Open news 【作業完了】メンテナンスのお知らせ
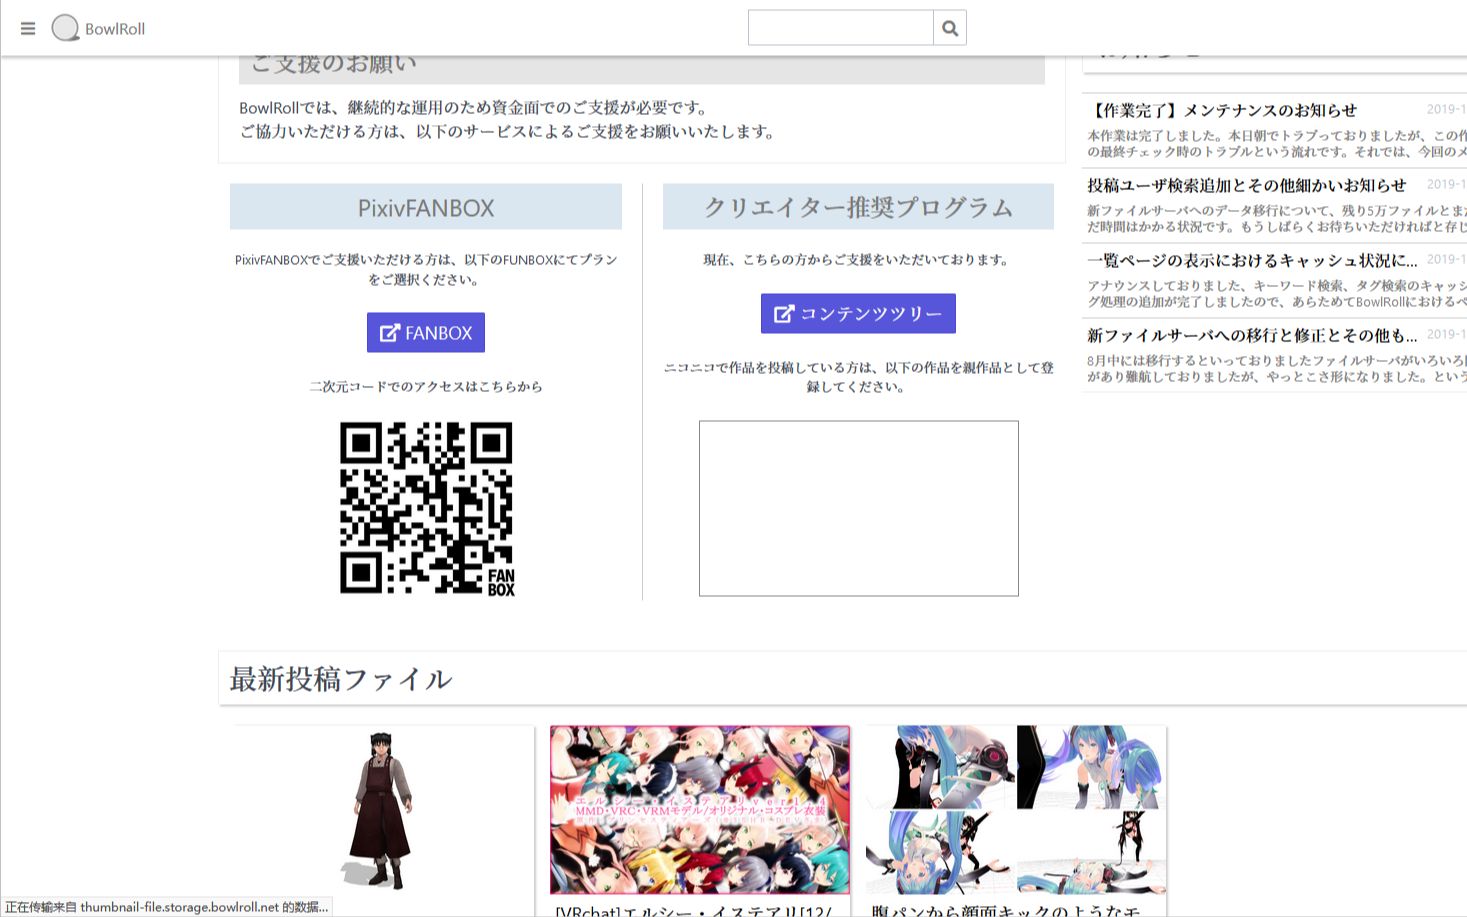 (1222, 110)
